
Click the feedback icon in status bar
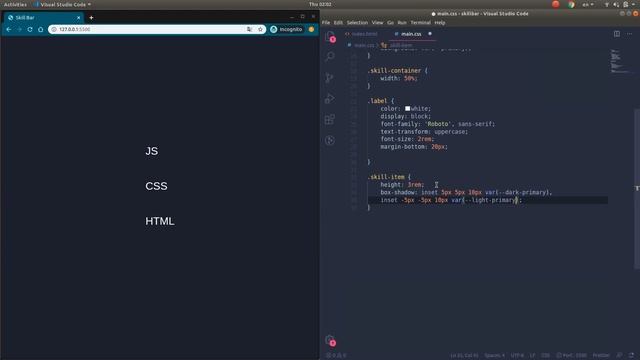pos(620,356)
